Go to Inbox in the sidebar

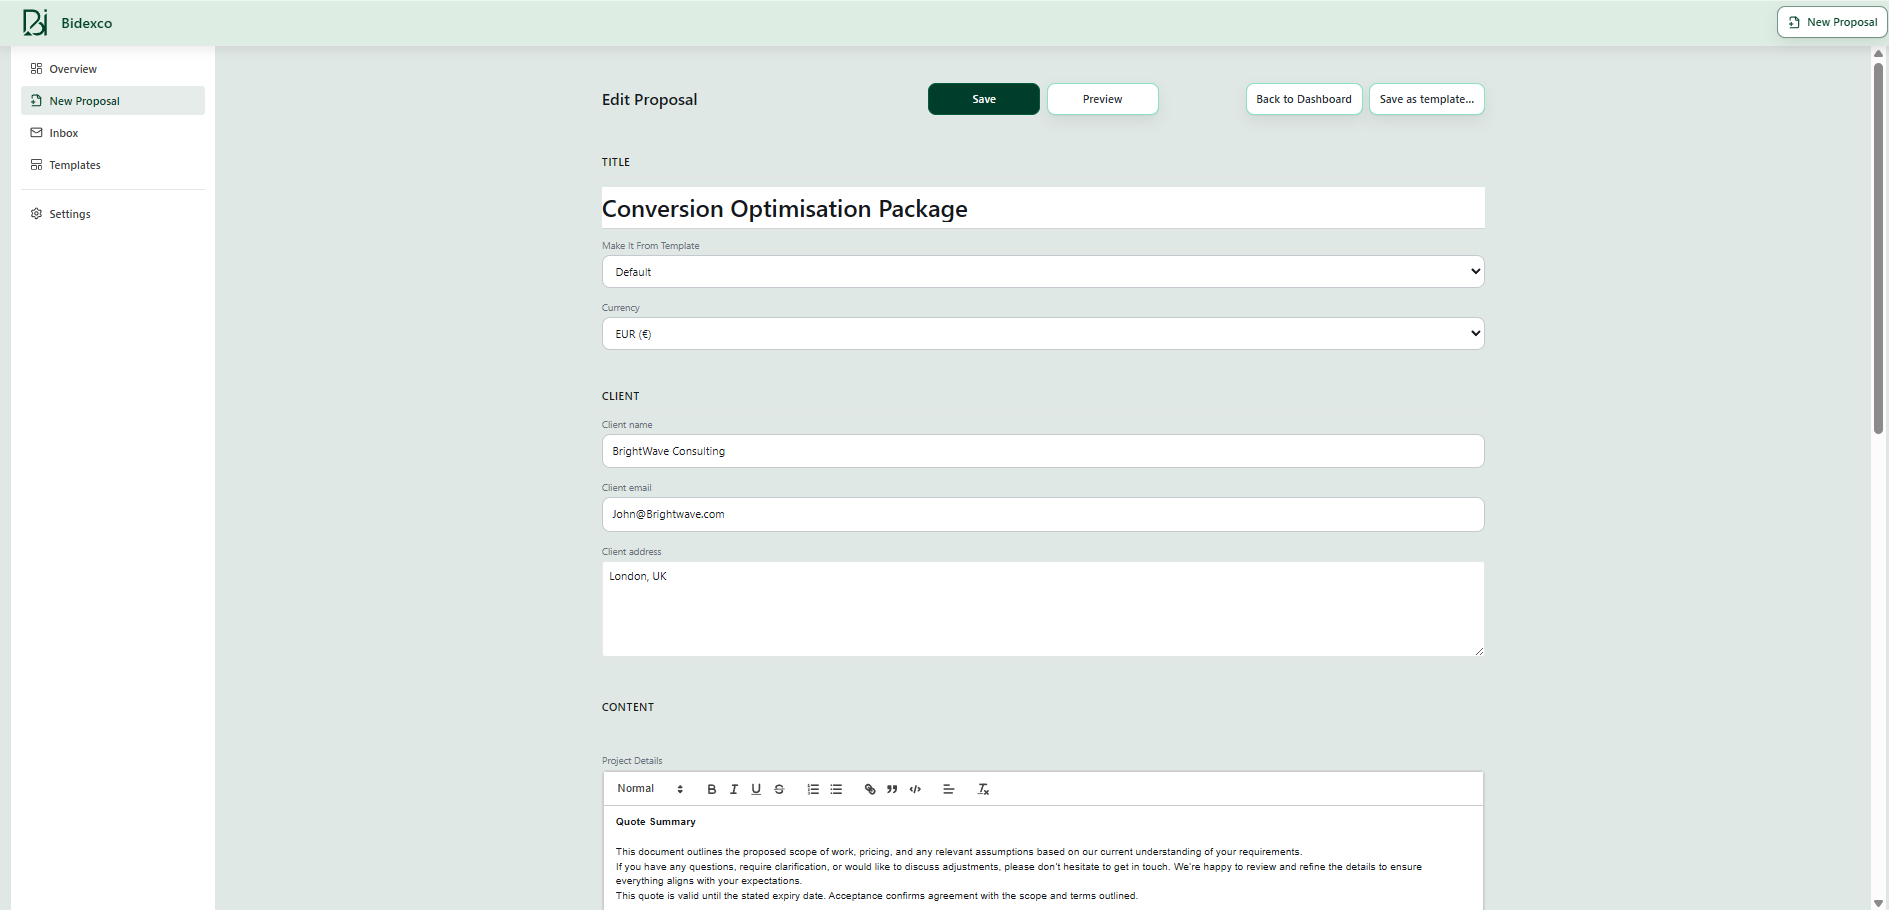(113, 133)
